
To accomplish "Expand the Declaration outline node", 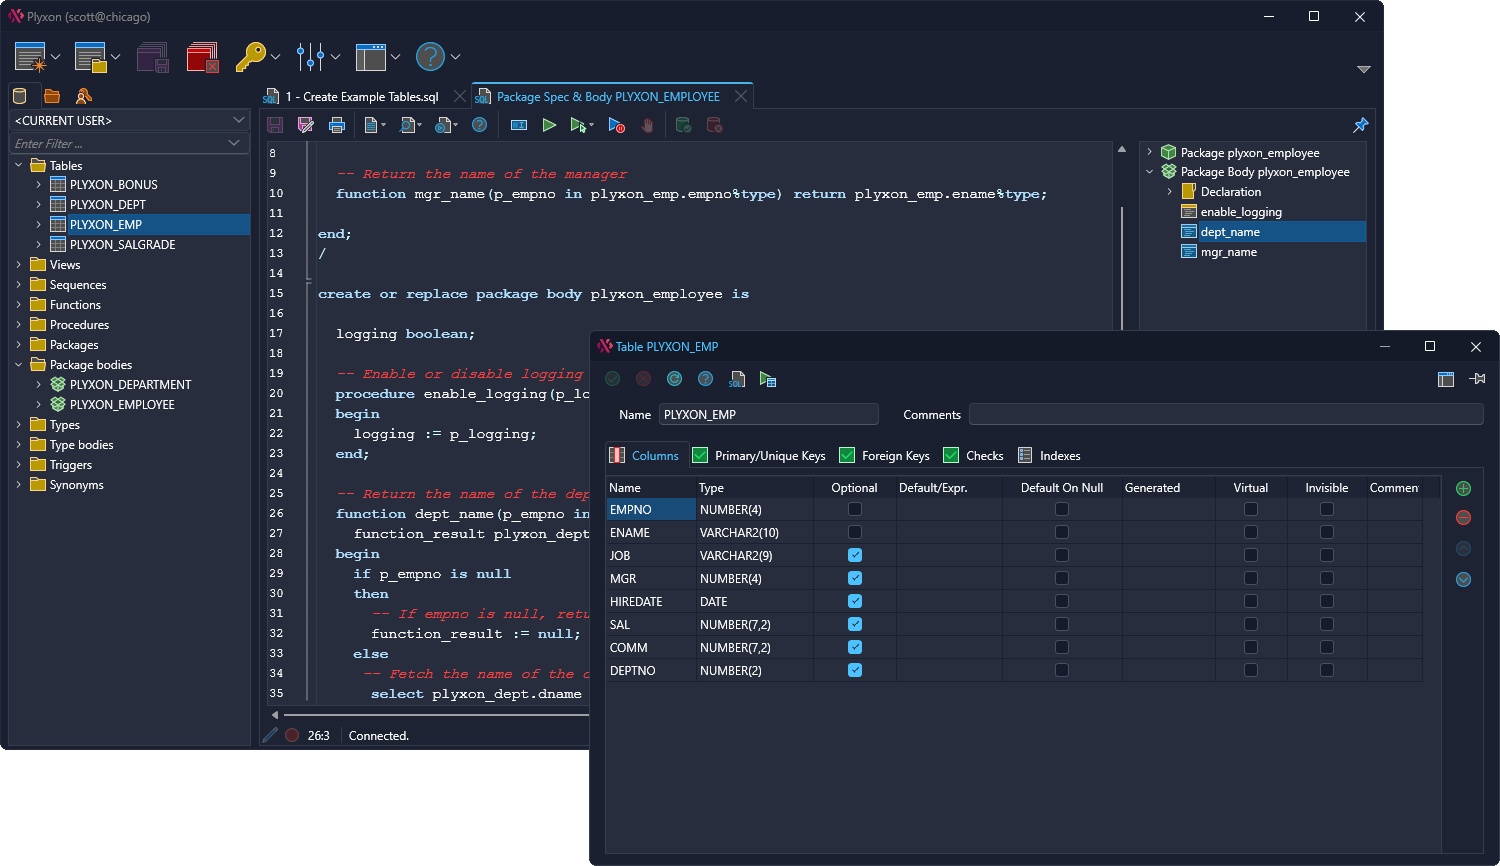I will (x=1170, y=192).
